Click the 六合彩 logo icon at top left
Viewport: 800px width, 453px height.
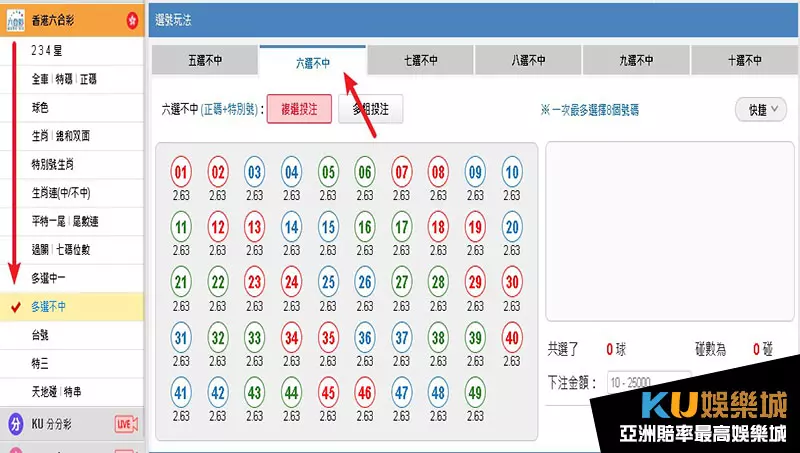pyautogui.click(x=14, y=19)
